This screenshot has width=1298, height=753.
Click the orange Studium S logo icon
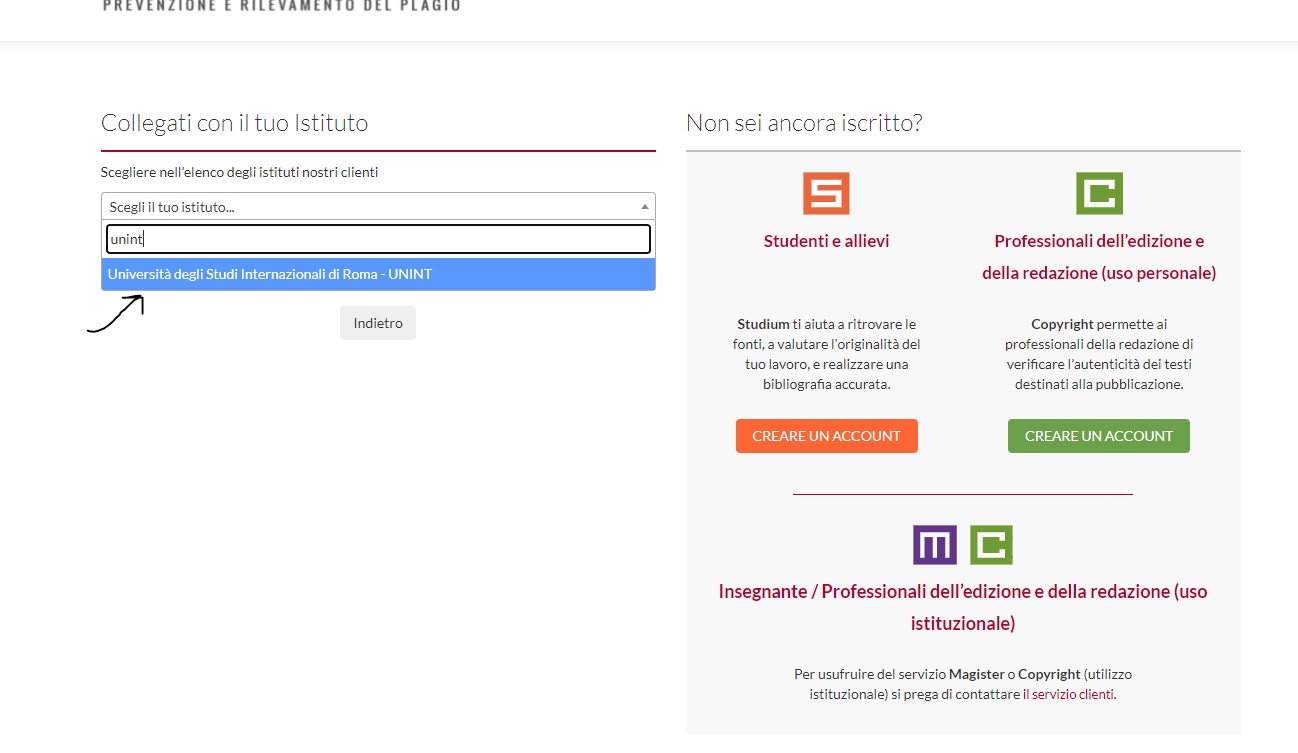coord(826,193)
